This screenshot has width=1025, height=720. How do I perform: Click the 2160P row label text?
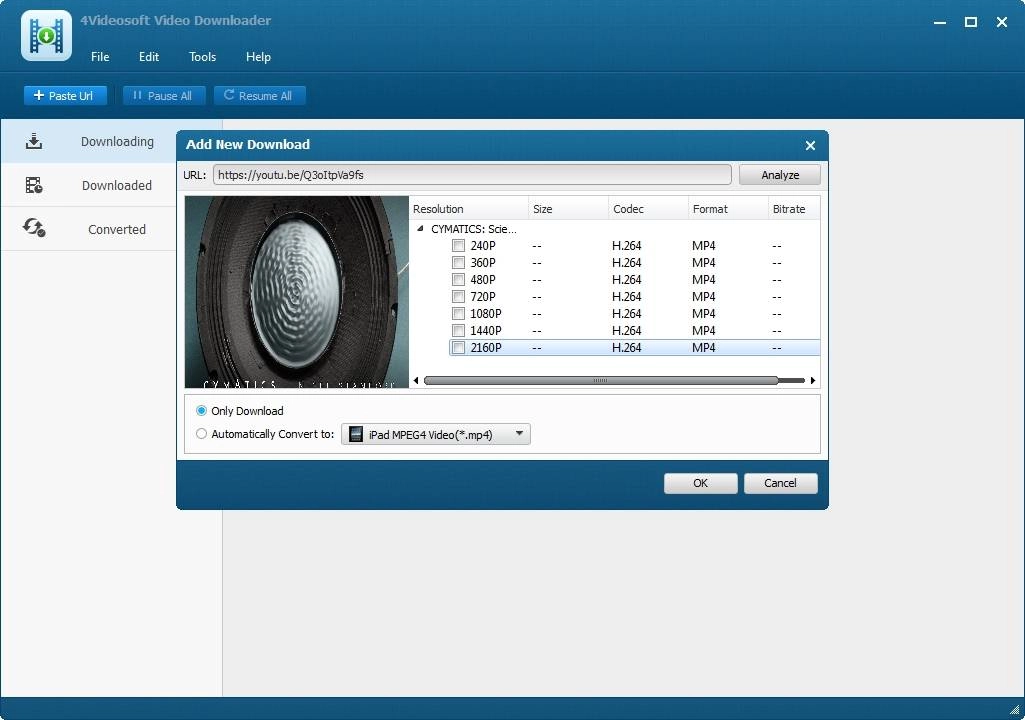tap(486, 348)
